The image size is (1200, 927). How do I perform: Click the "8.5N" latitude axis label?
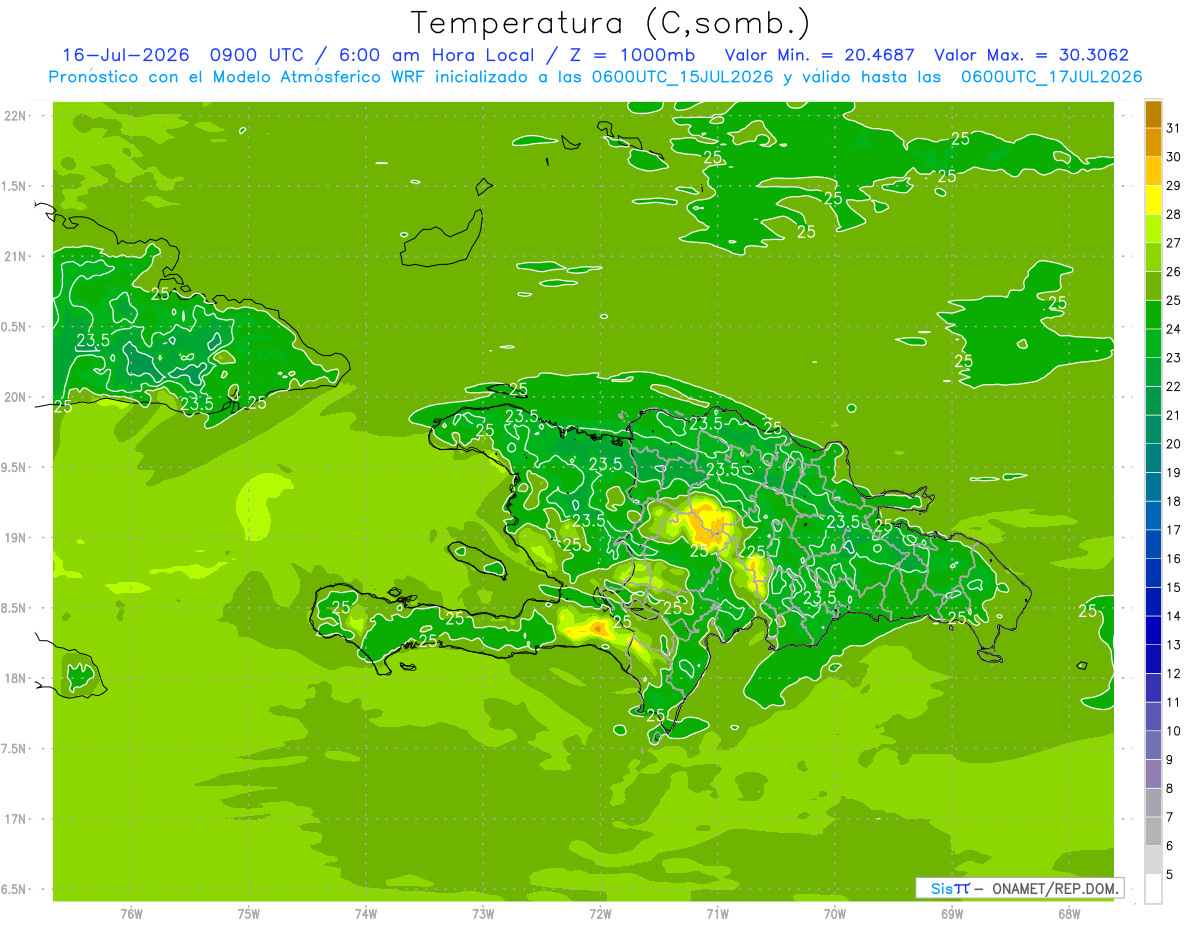coord(15,608)
